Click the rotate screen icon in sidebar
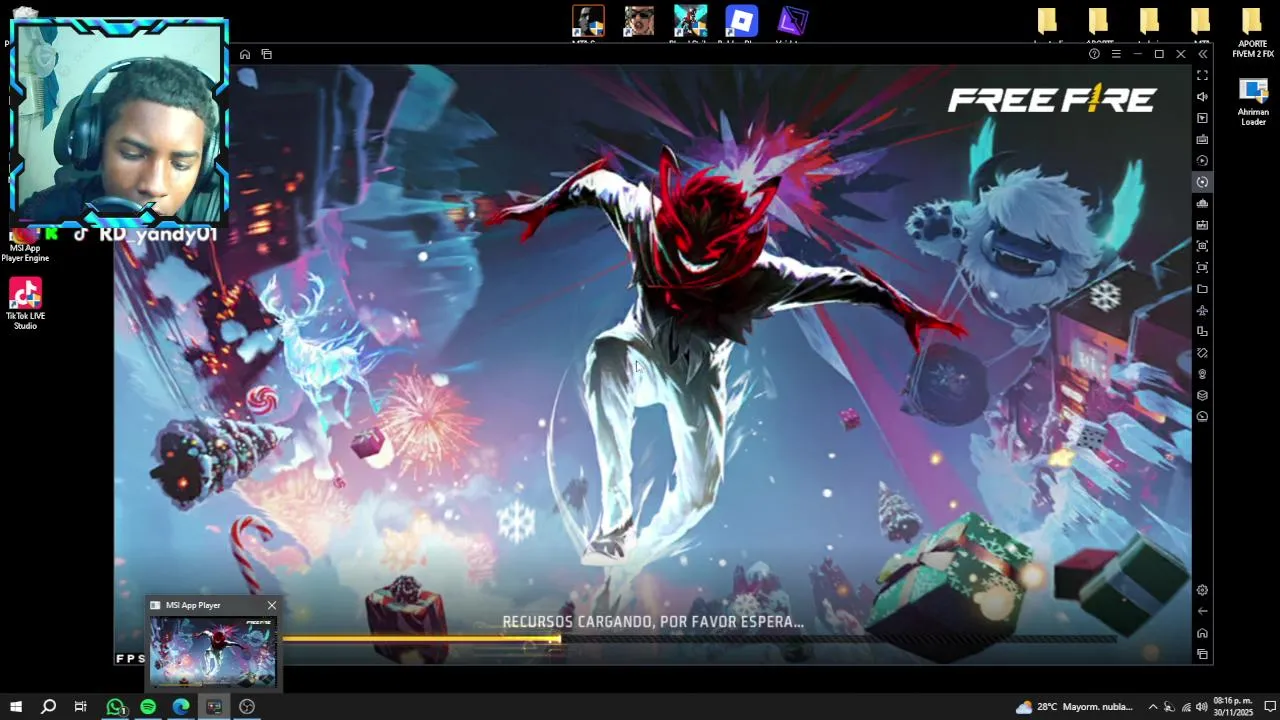 pyautogui.click(x=1202, y=332)
